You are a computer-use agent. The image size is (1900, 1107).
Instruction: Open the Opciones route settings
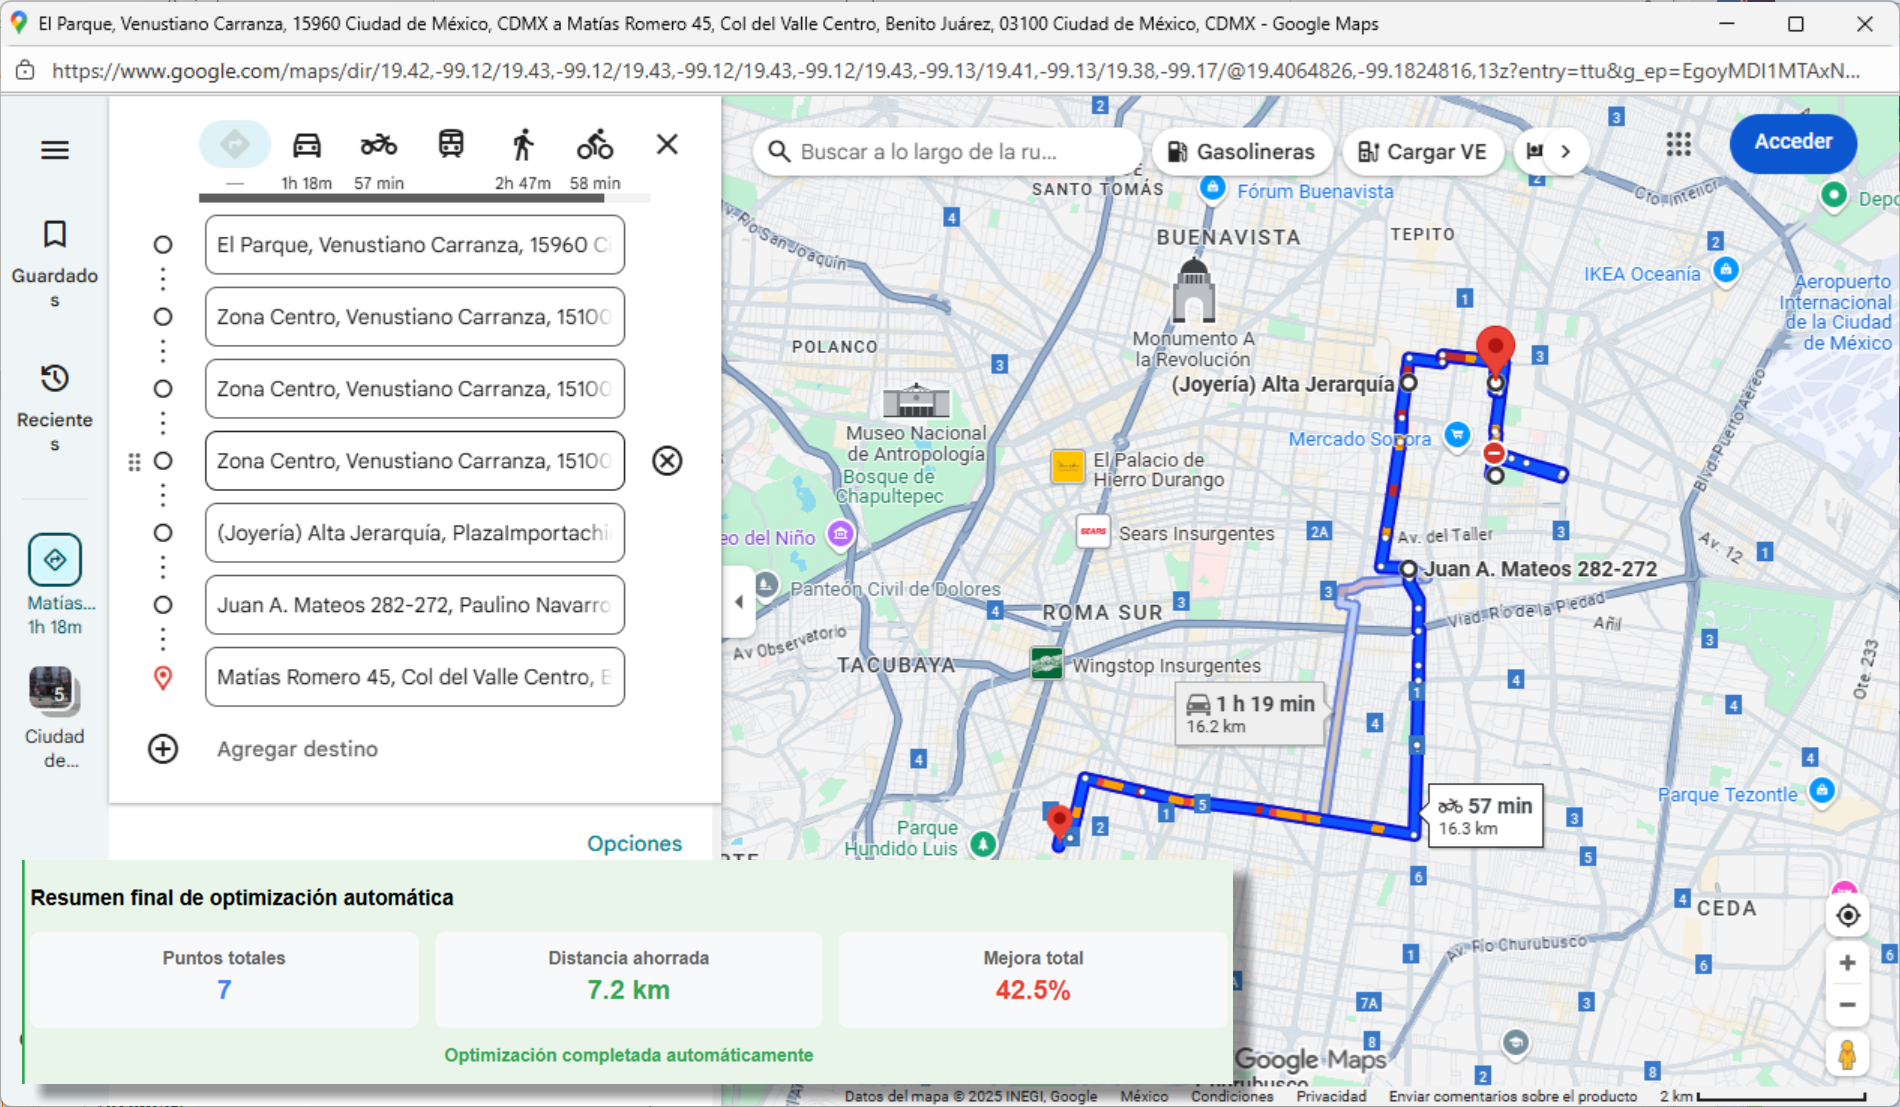pyautogui.click(x=634, y=843)
